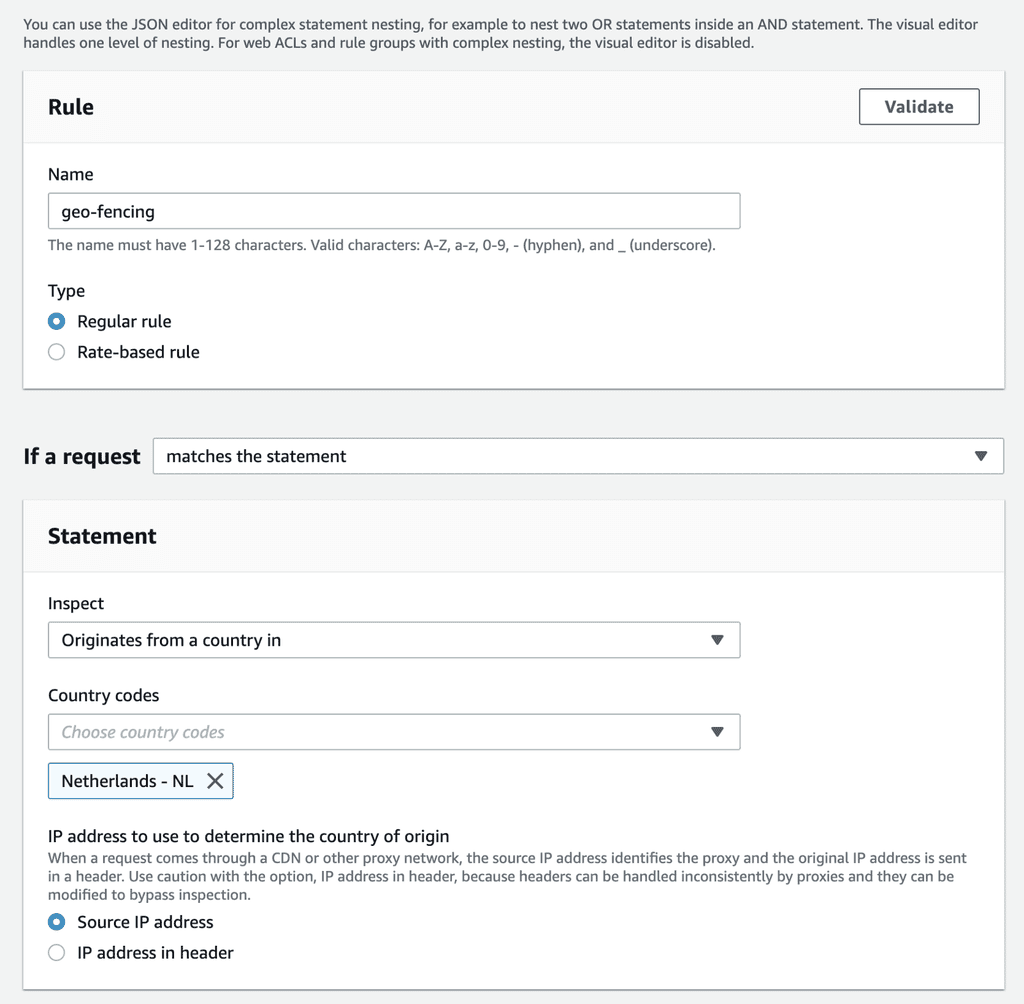The width and height of the screenshot is (1024, 1004).
Task: Select the Rate-based rule option
Action: tap(57, 352)
